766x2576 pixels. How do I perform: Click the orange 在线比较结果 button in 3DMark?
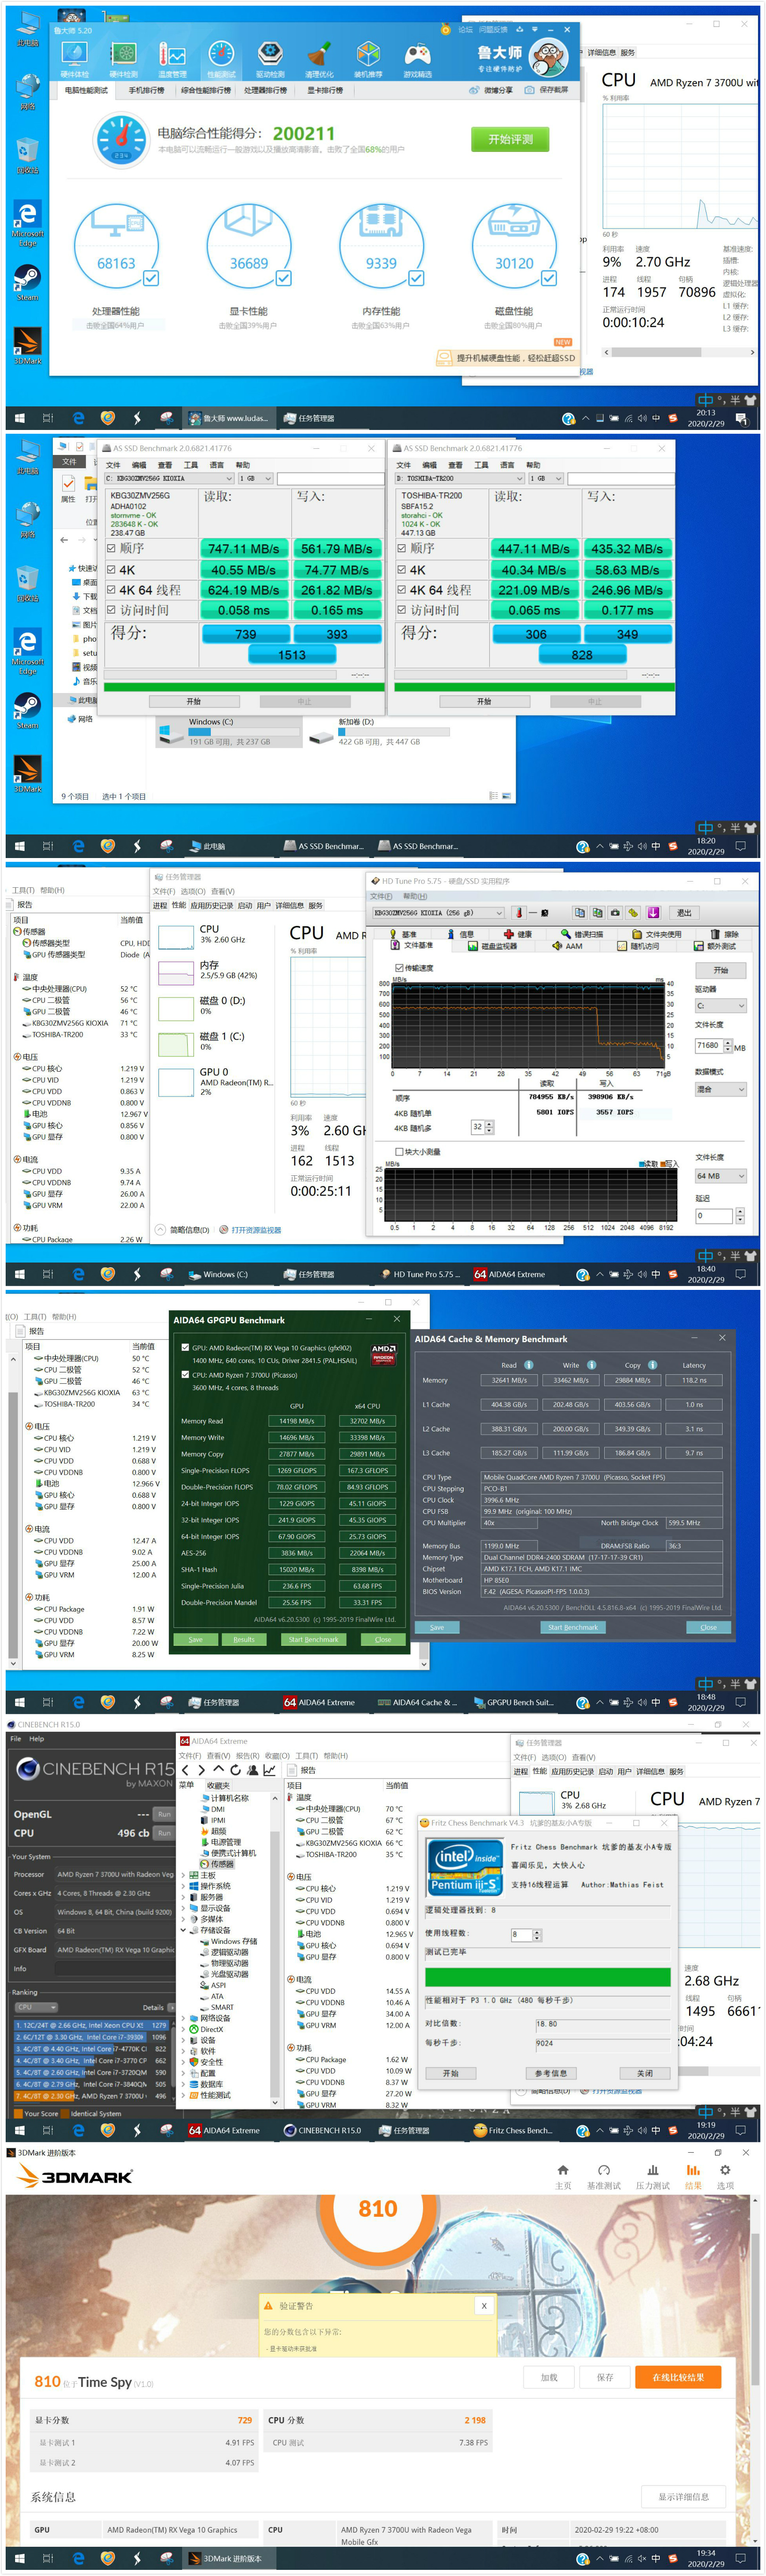(x=678, y=2377)
